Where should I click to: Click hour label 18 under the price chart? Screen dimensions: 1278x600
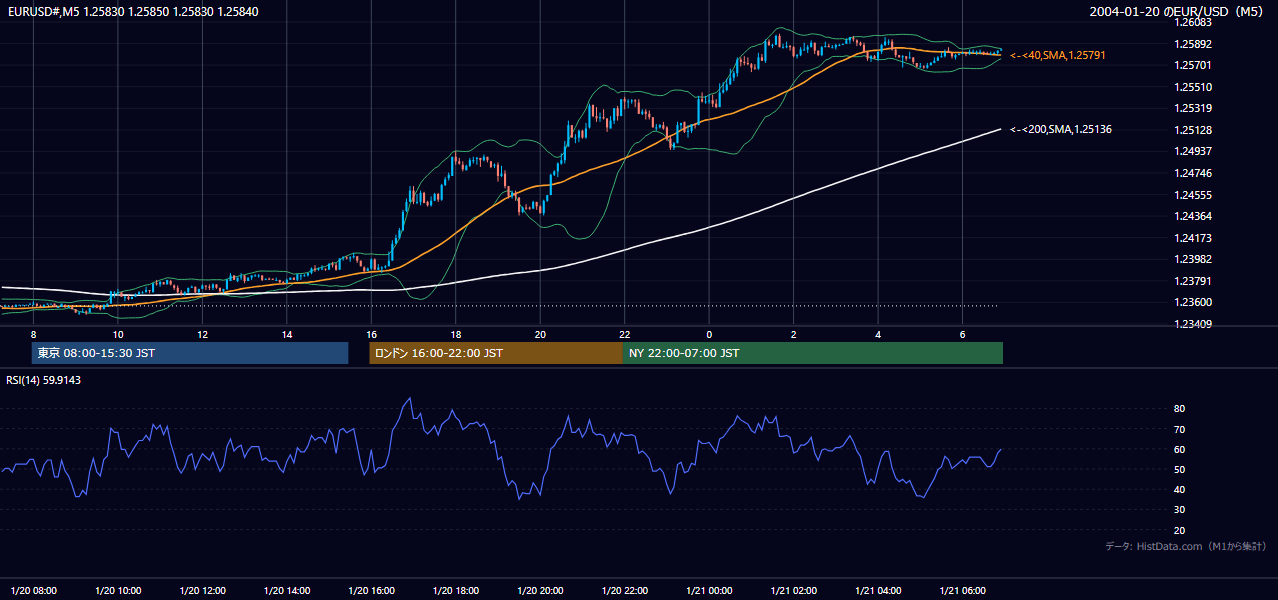click(x=456, y=334)
